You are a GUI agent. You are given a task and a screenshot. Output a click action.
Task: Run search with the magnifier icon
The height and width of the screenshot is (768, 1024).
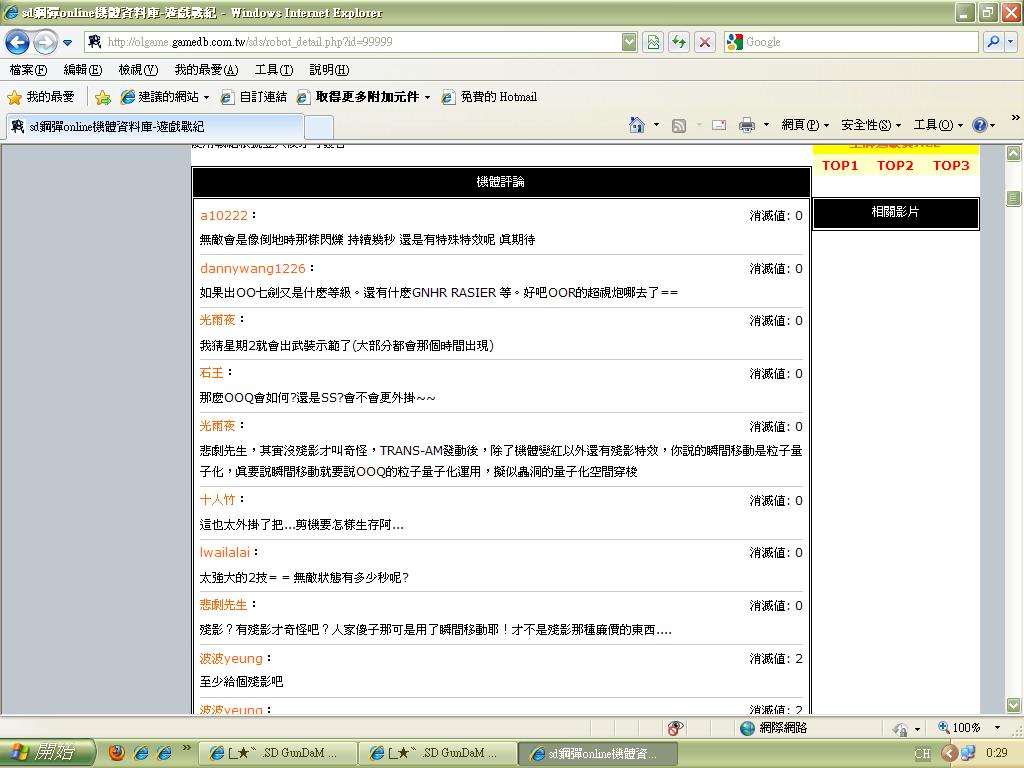tap(993, 42)
